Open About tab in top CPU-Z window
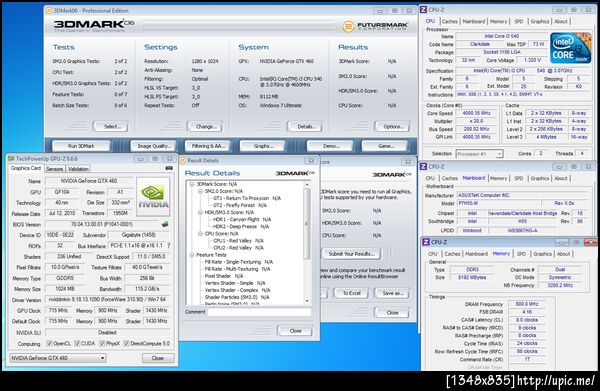The image size is (600, 391). 561,21
